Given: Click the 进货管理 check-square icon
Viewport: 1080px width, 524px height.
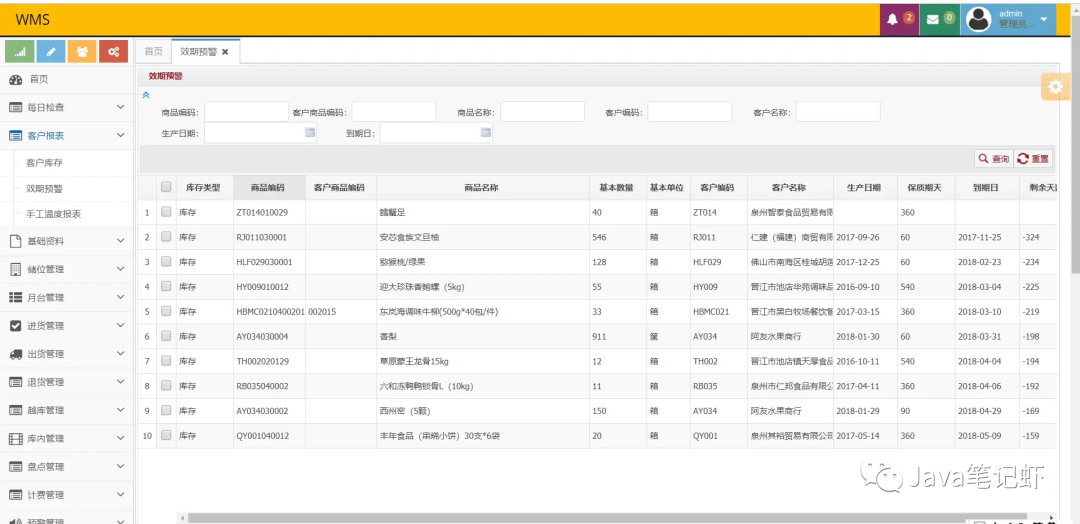Looking at the screenshot, I should click(x=15, y=326).
